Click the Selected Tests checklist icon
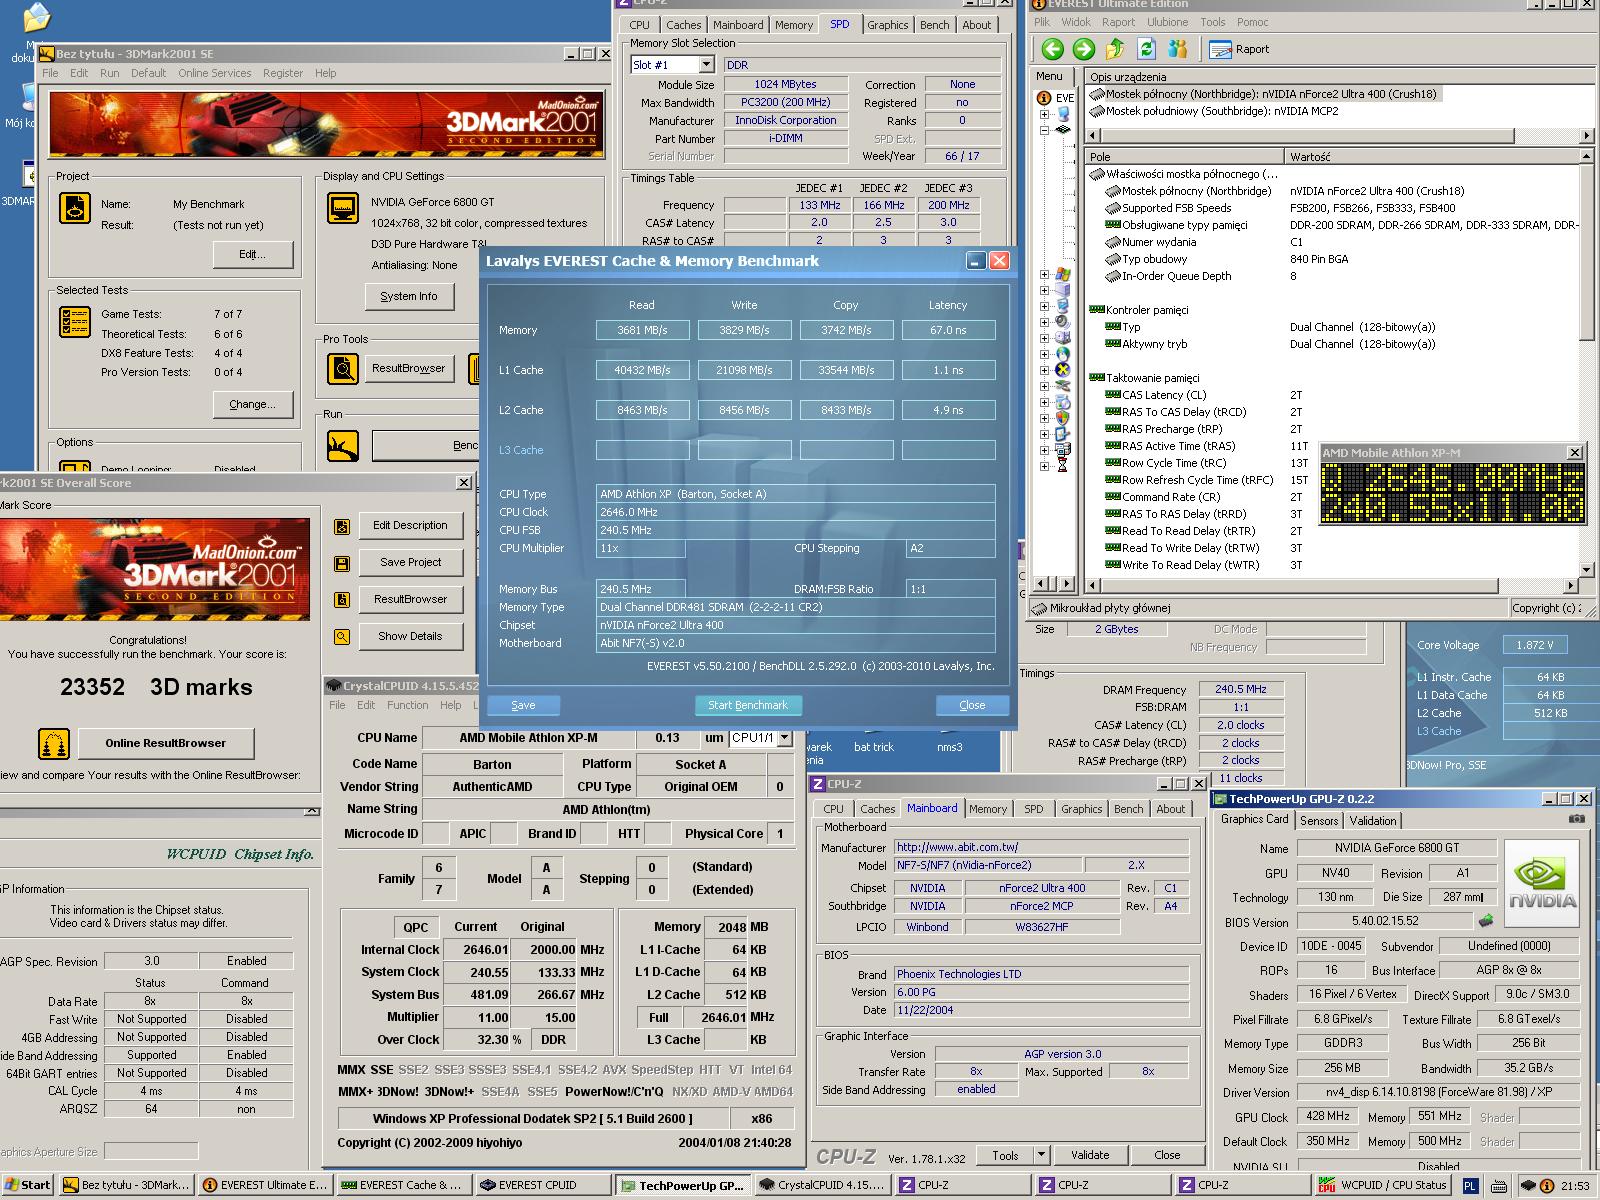1600x1200 pixels. 75,322
